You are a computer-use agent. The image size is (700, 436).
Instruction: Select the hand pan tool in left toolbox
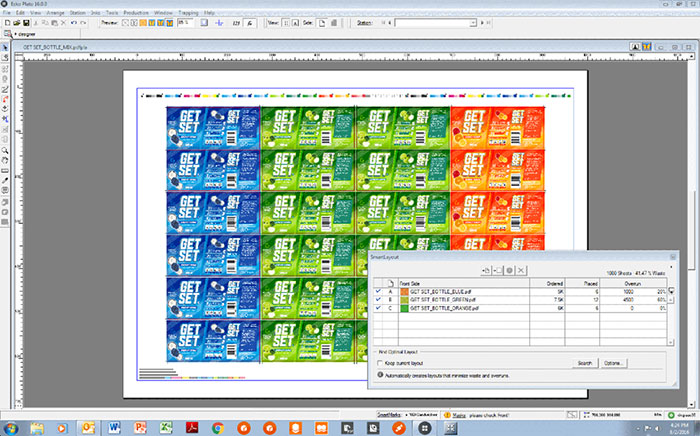(x=5, y=160)
